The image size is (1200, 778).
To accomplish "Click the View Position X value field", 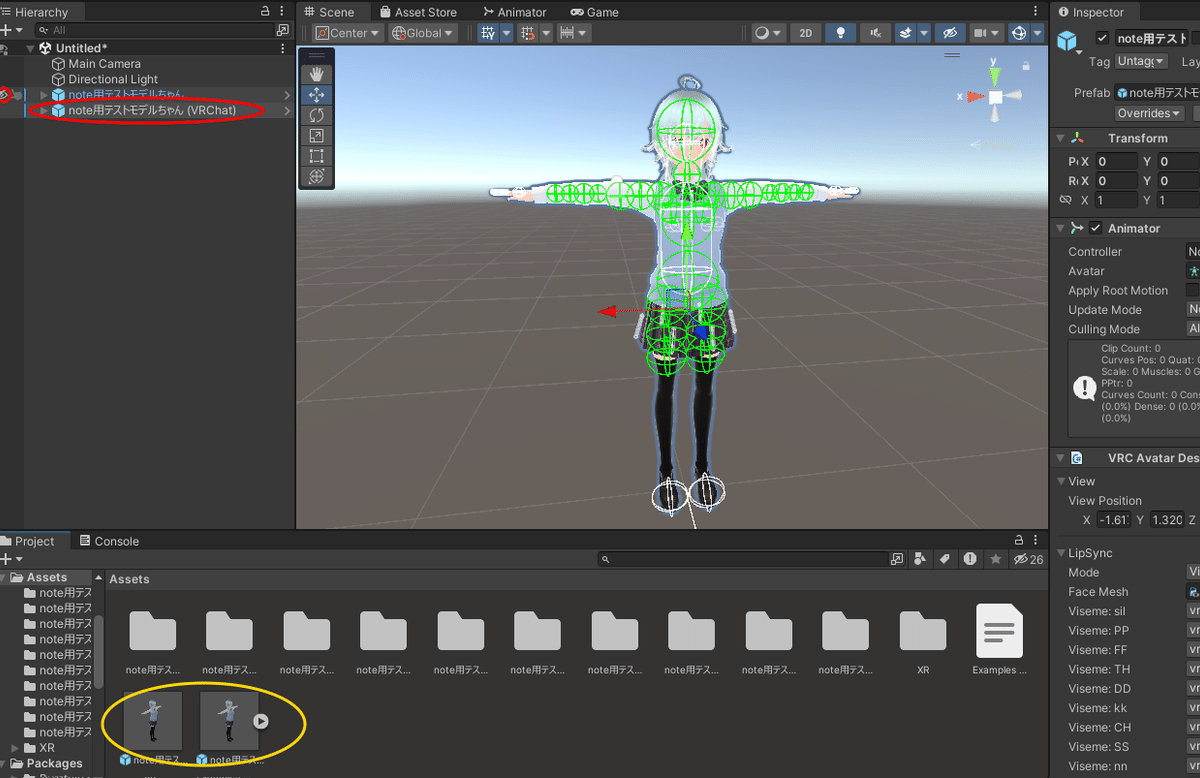I will 1114,520.
